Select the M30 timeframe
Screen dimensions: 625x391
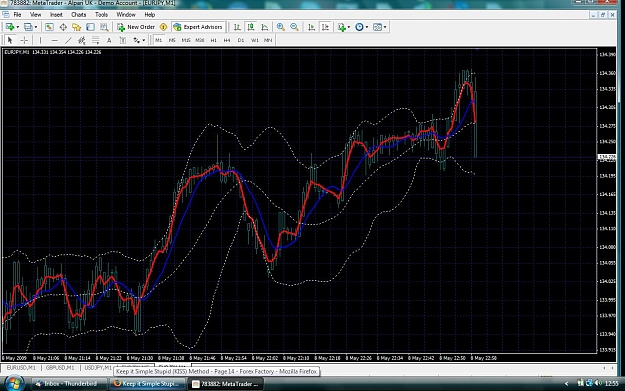[x=200, y=40]
